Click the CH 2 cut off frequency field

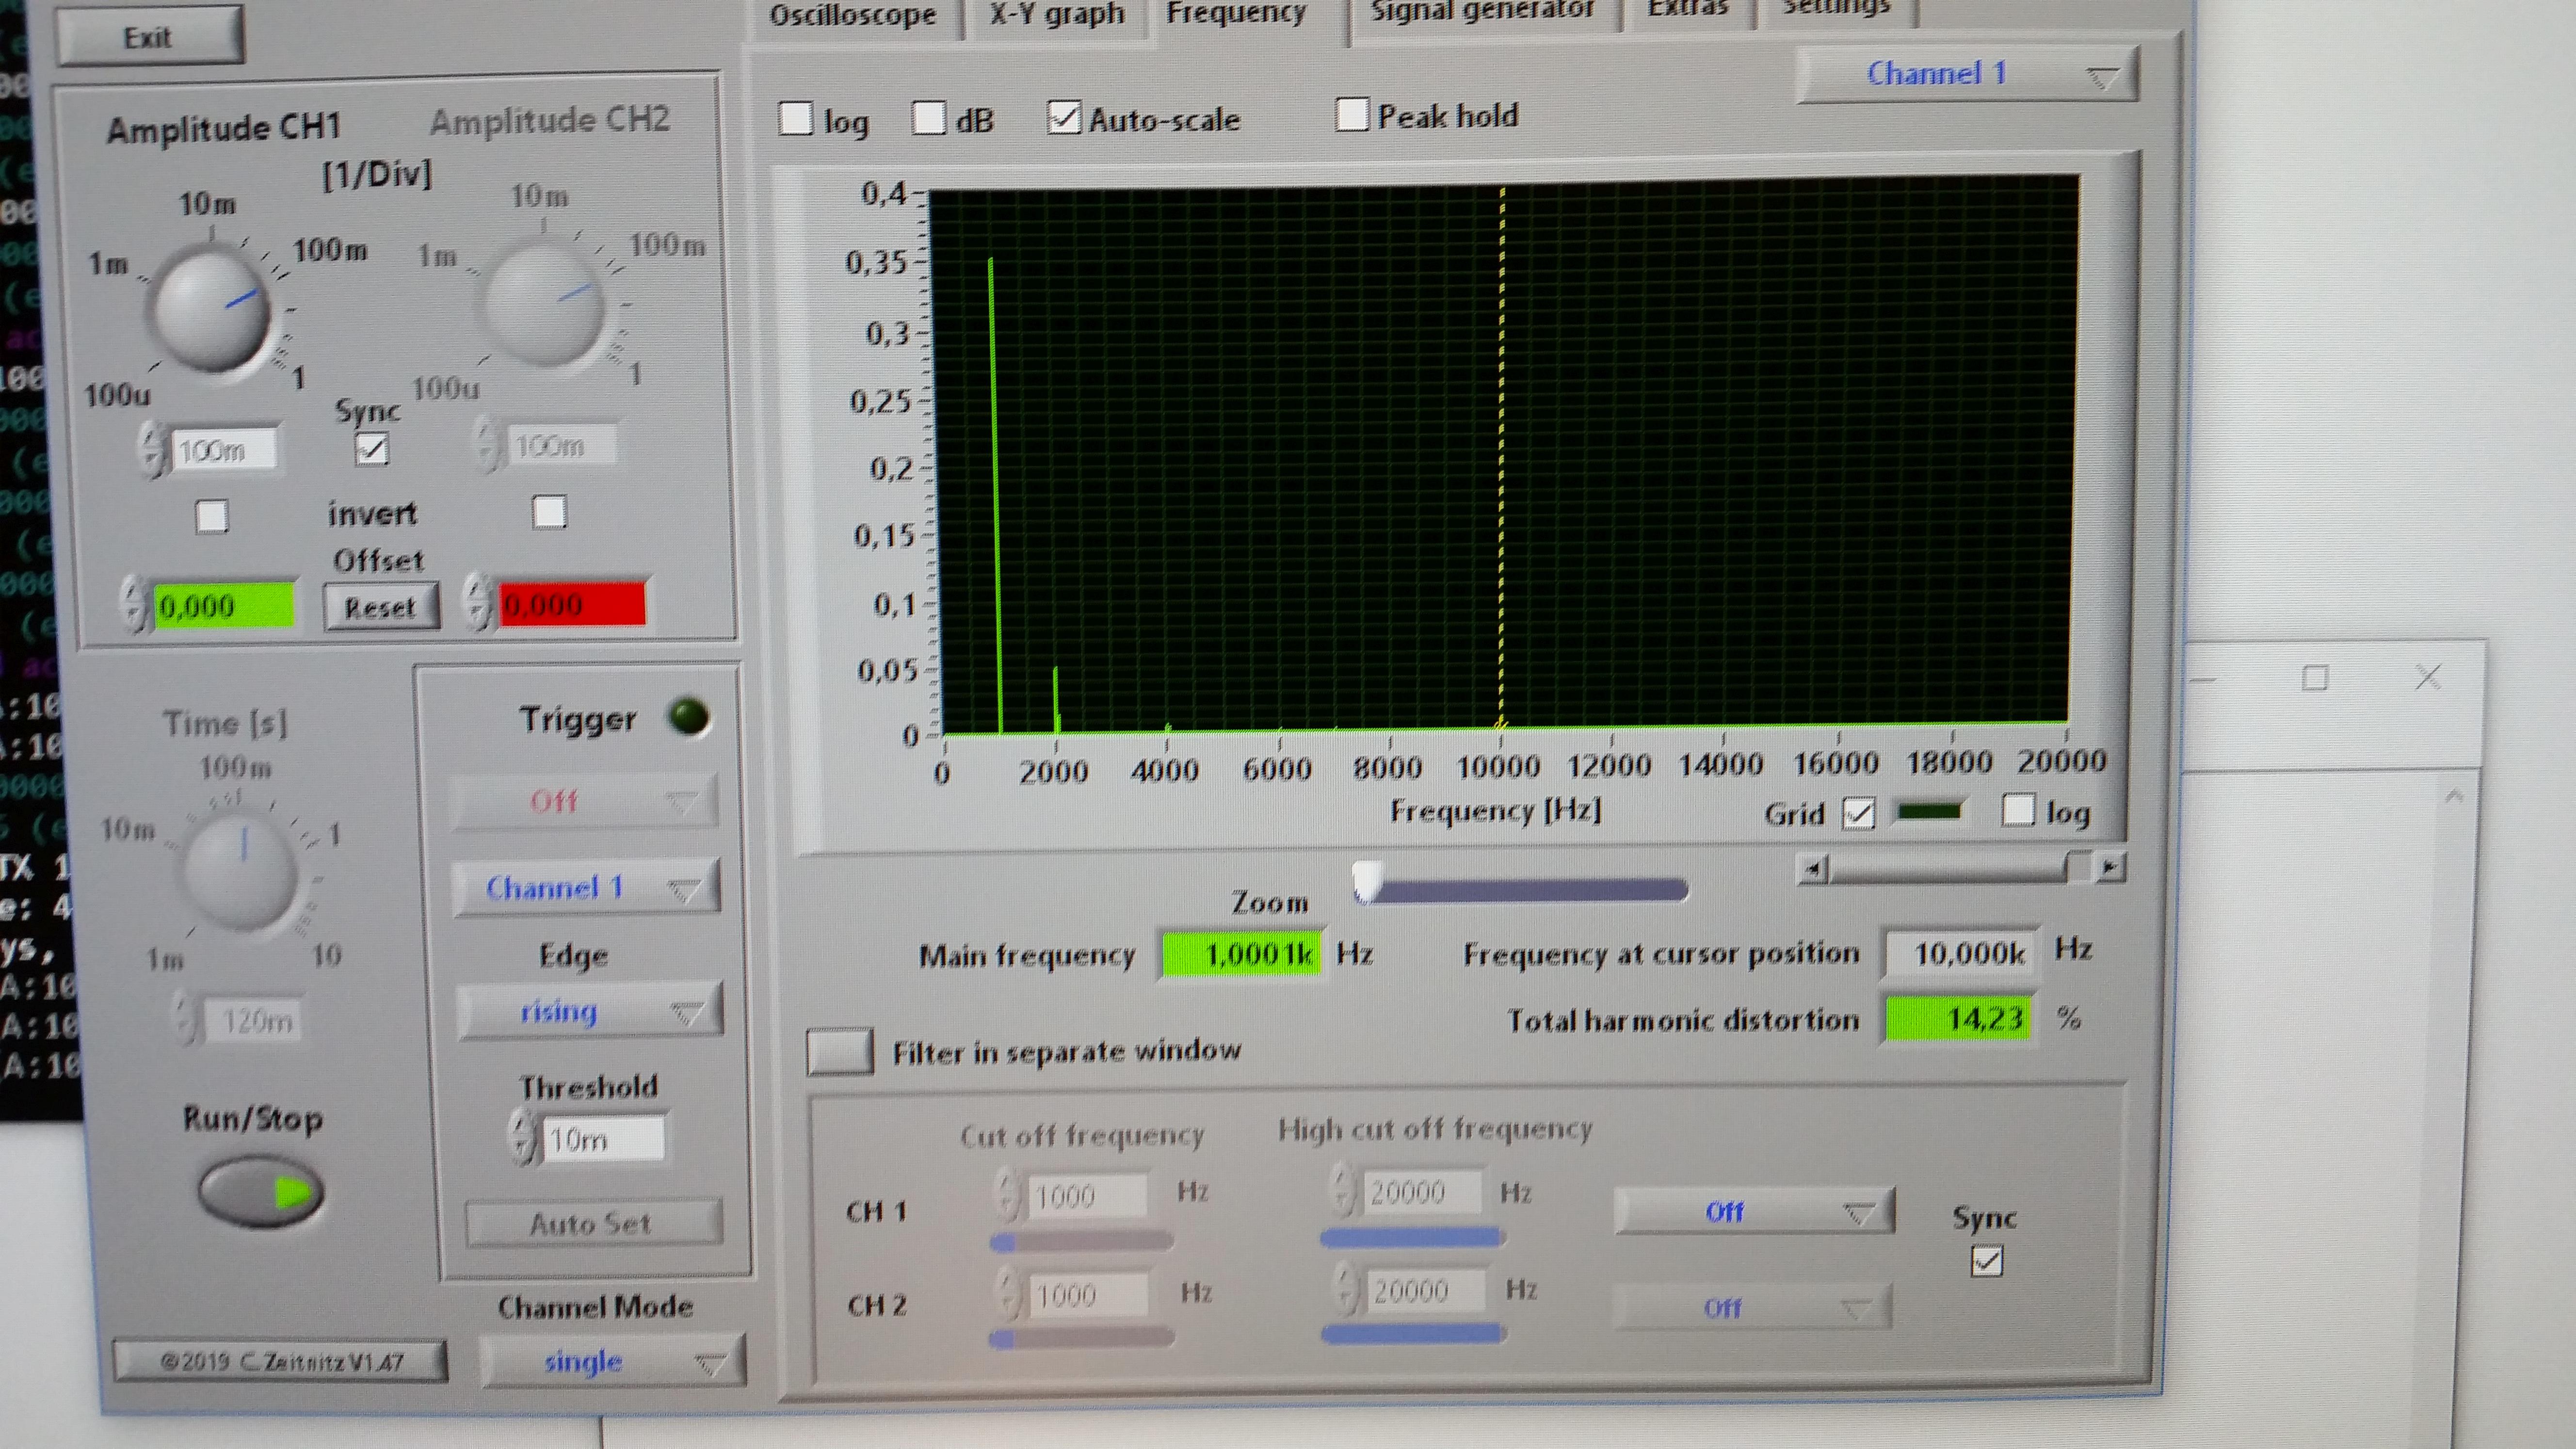pyautogui.click(x=1089, y=1295)
